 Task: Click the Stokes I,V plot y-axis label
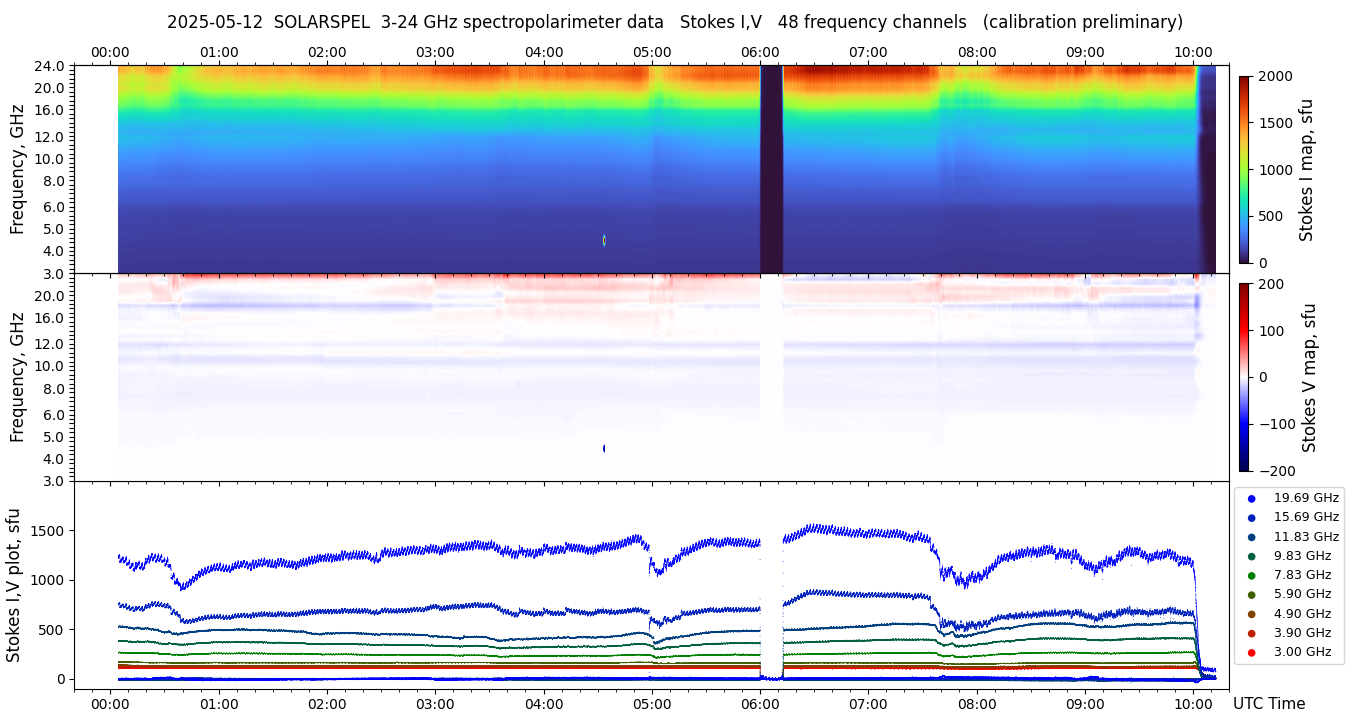pyautogui.click(x=14, y=585)
